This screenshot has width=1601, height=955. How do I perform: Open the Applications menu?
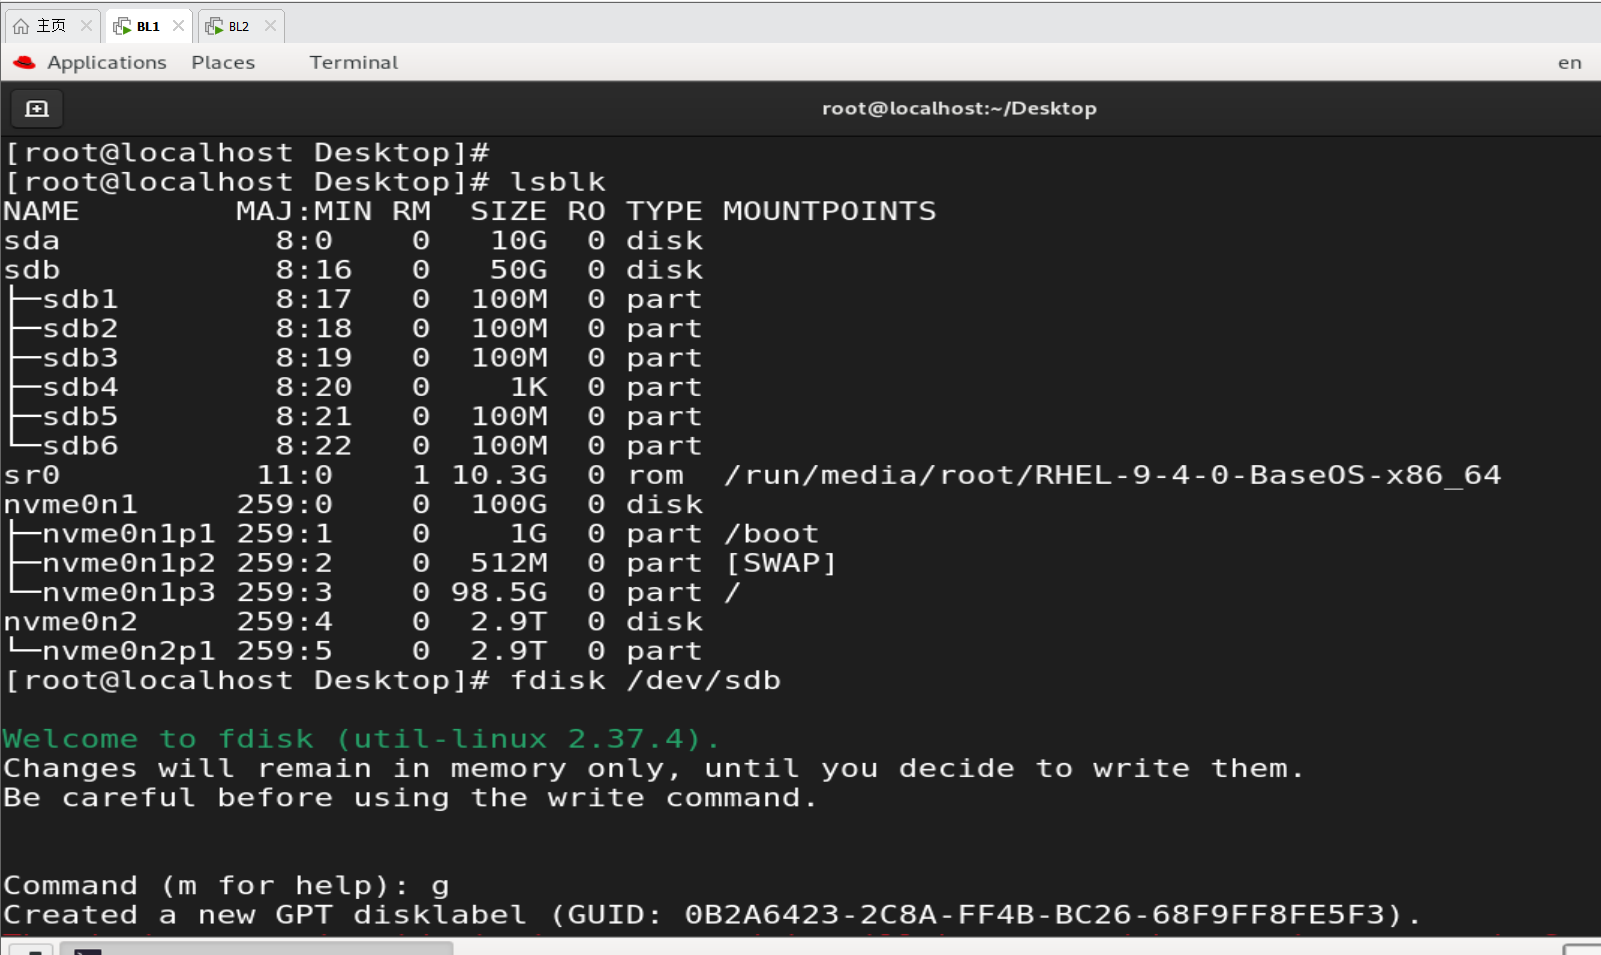click(106, 62)
